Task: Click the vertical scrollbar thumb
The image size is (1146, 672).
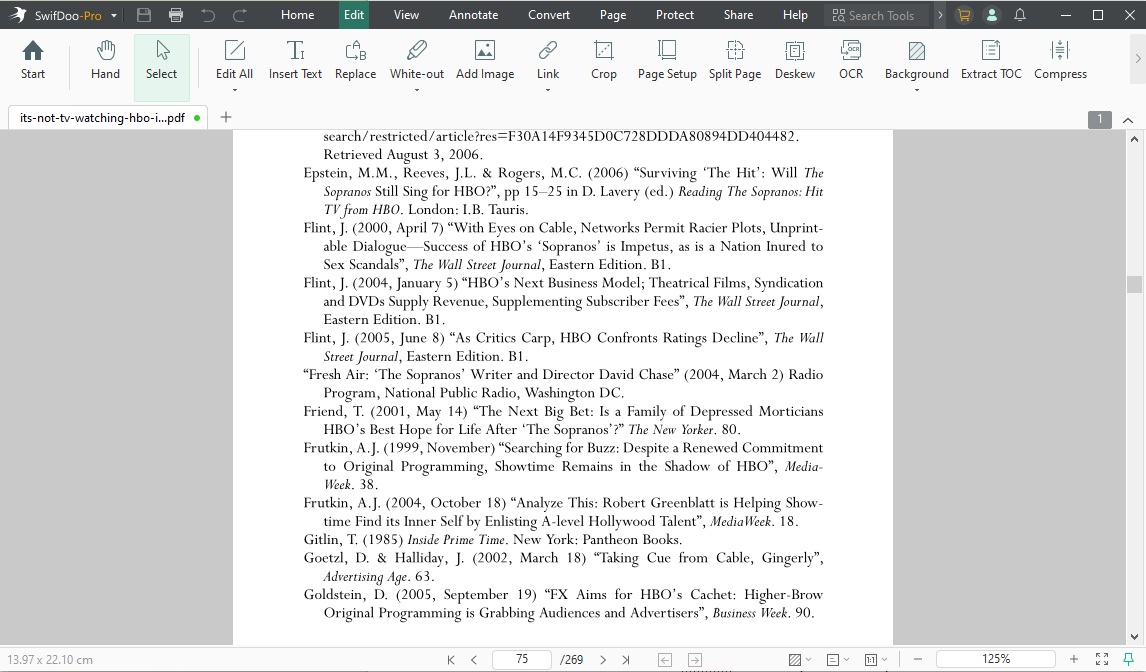Action: [x=1134, y=284]
